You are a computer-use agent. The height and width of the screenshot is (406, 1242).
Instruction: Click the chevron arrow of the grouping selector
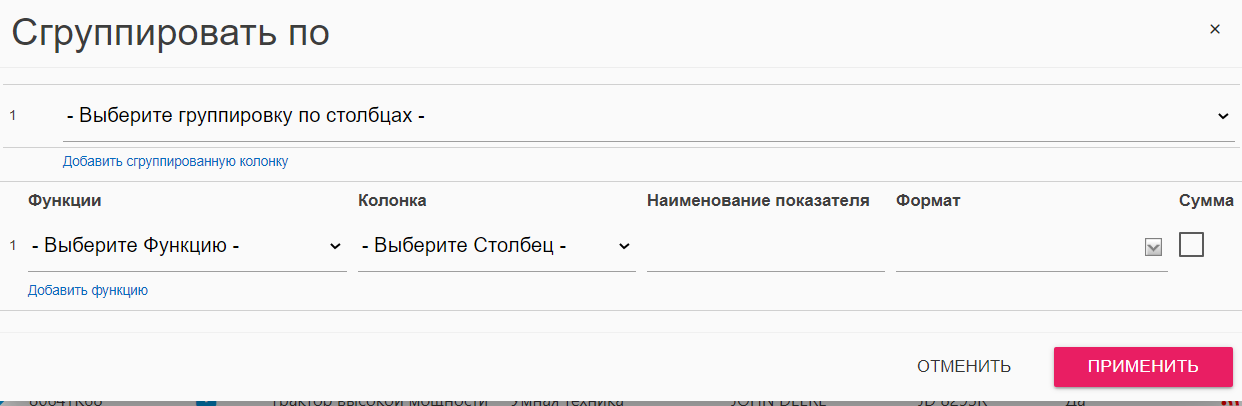pyautogui.click(x=1223, y=116)
